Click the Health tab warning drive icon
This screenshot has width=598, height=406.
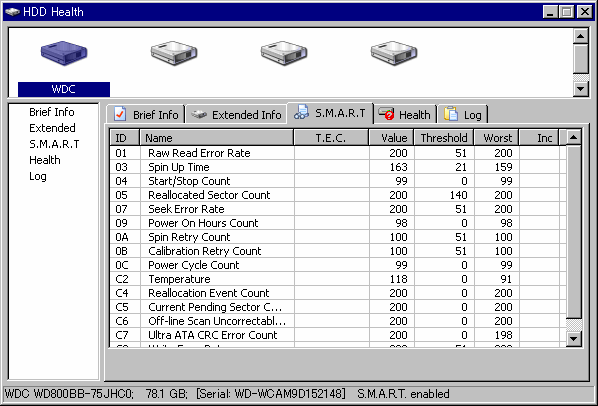tap(386, 114)
